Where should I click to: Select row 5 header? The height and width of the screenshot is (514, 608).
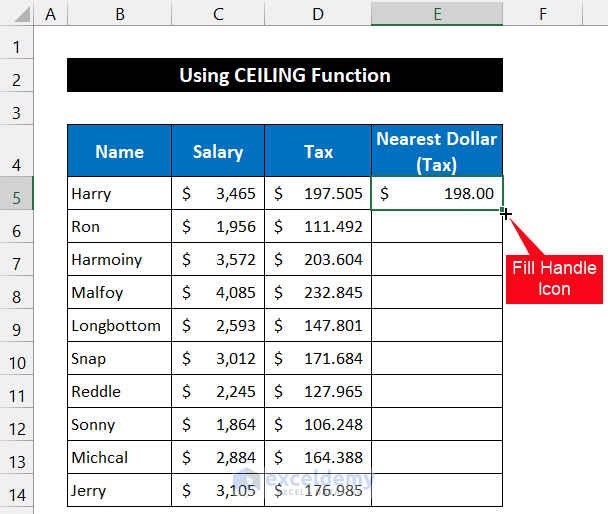[17, 193]
